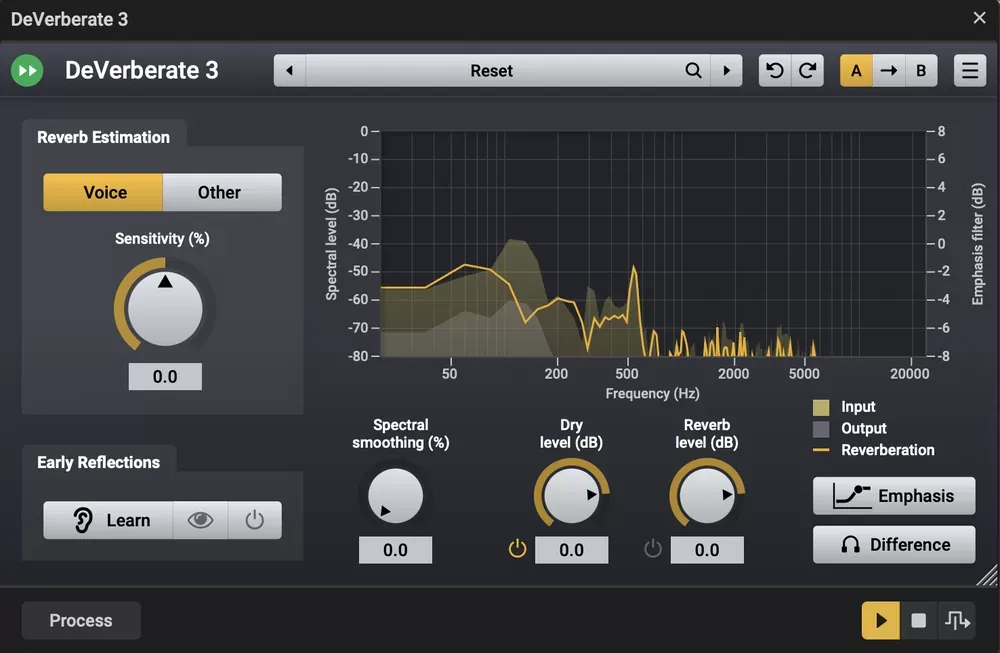
Task: Click the Early Reflections panel title
Action: click(98, 462)
